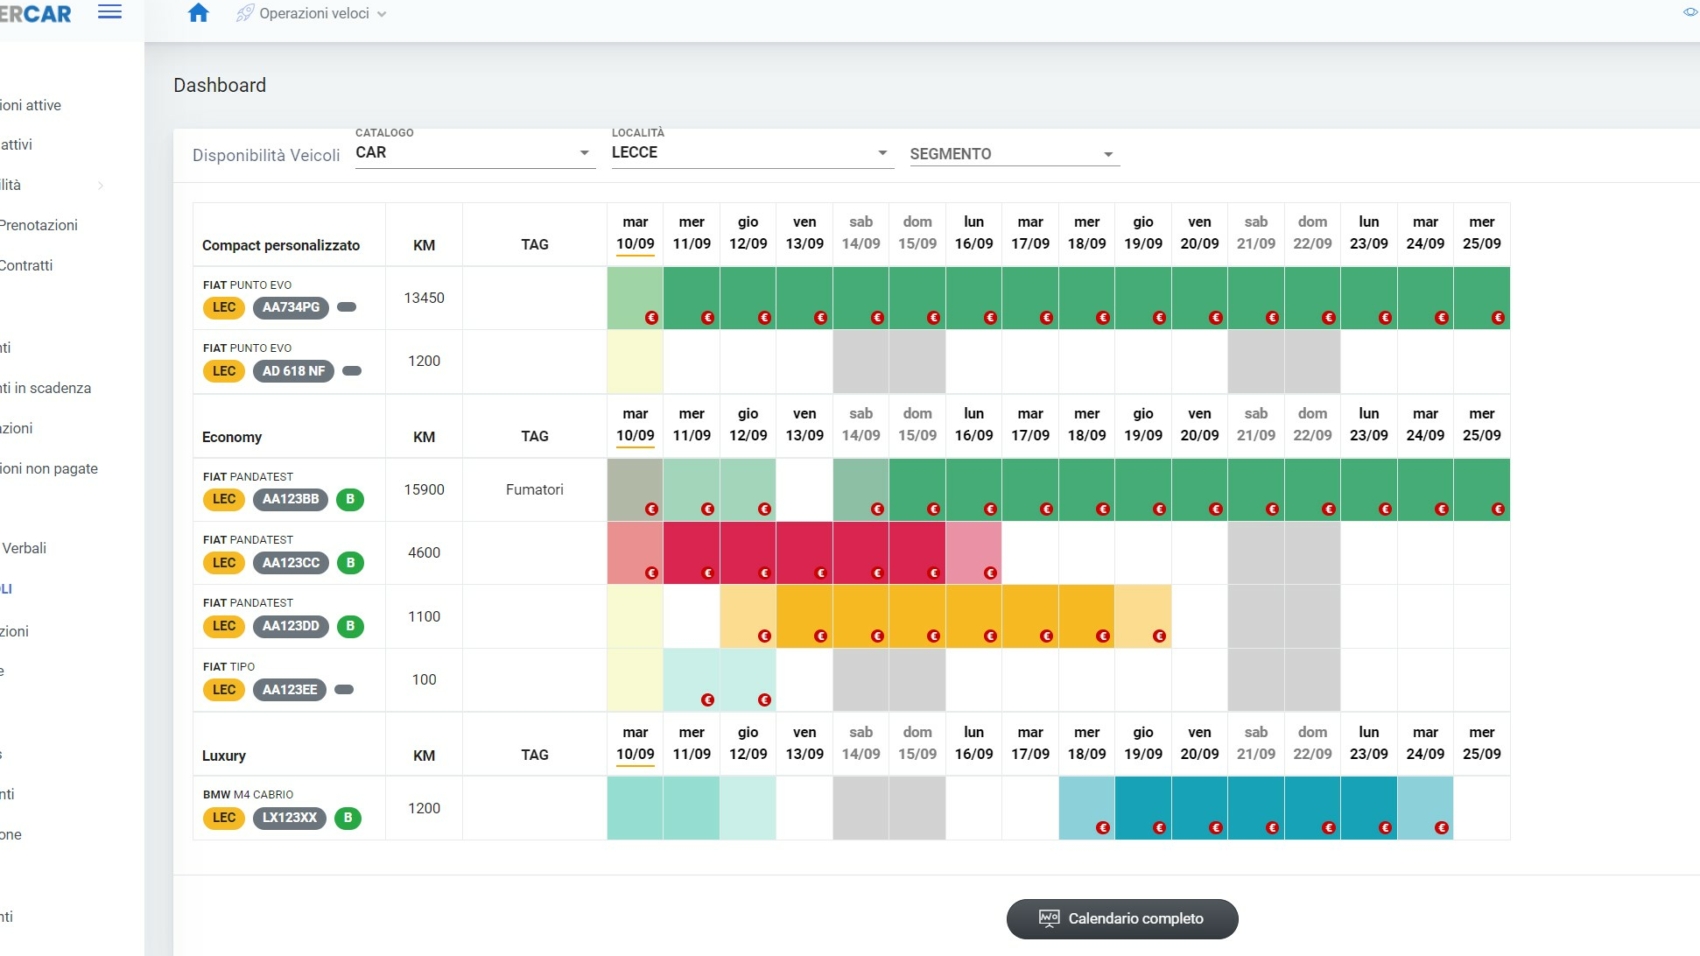
Task: Click euro icon on LX123XX 18/09 cell
Action: click(x=1103, y=828)
